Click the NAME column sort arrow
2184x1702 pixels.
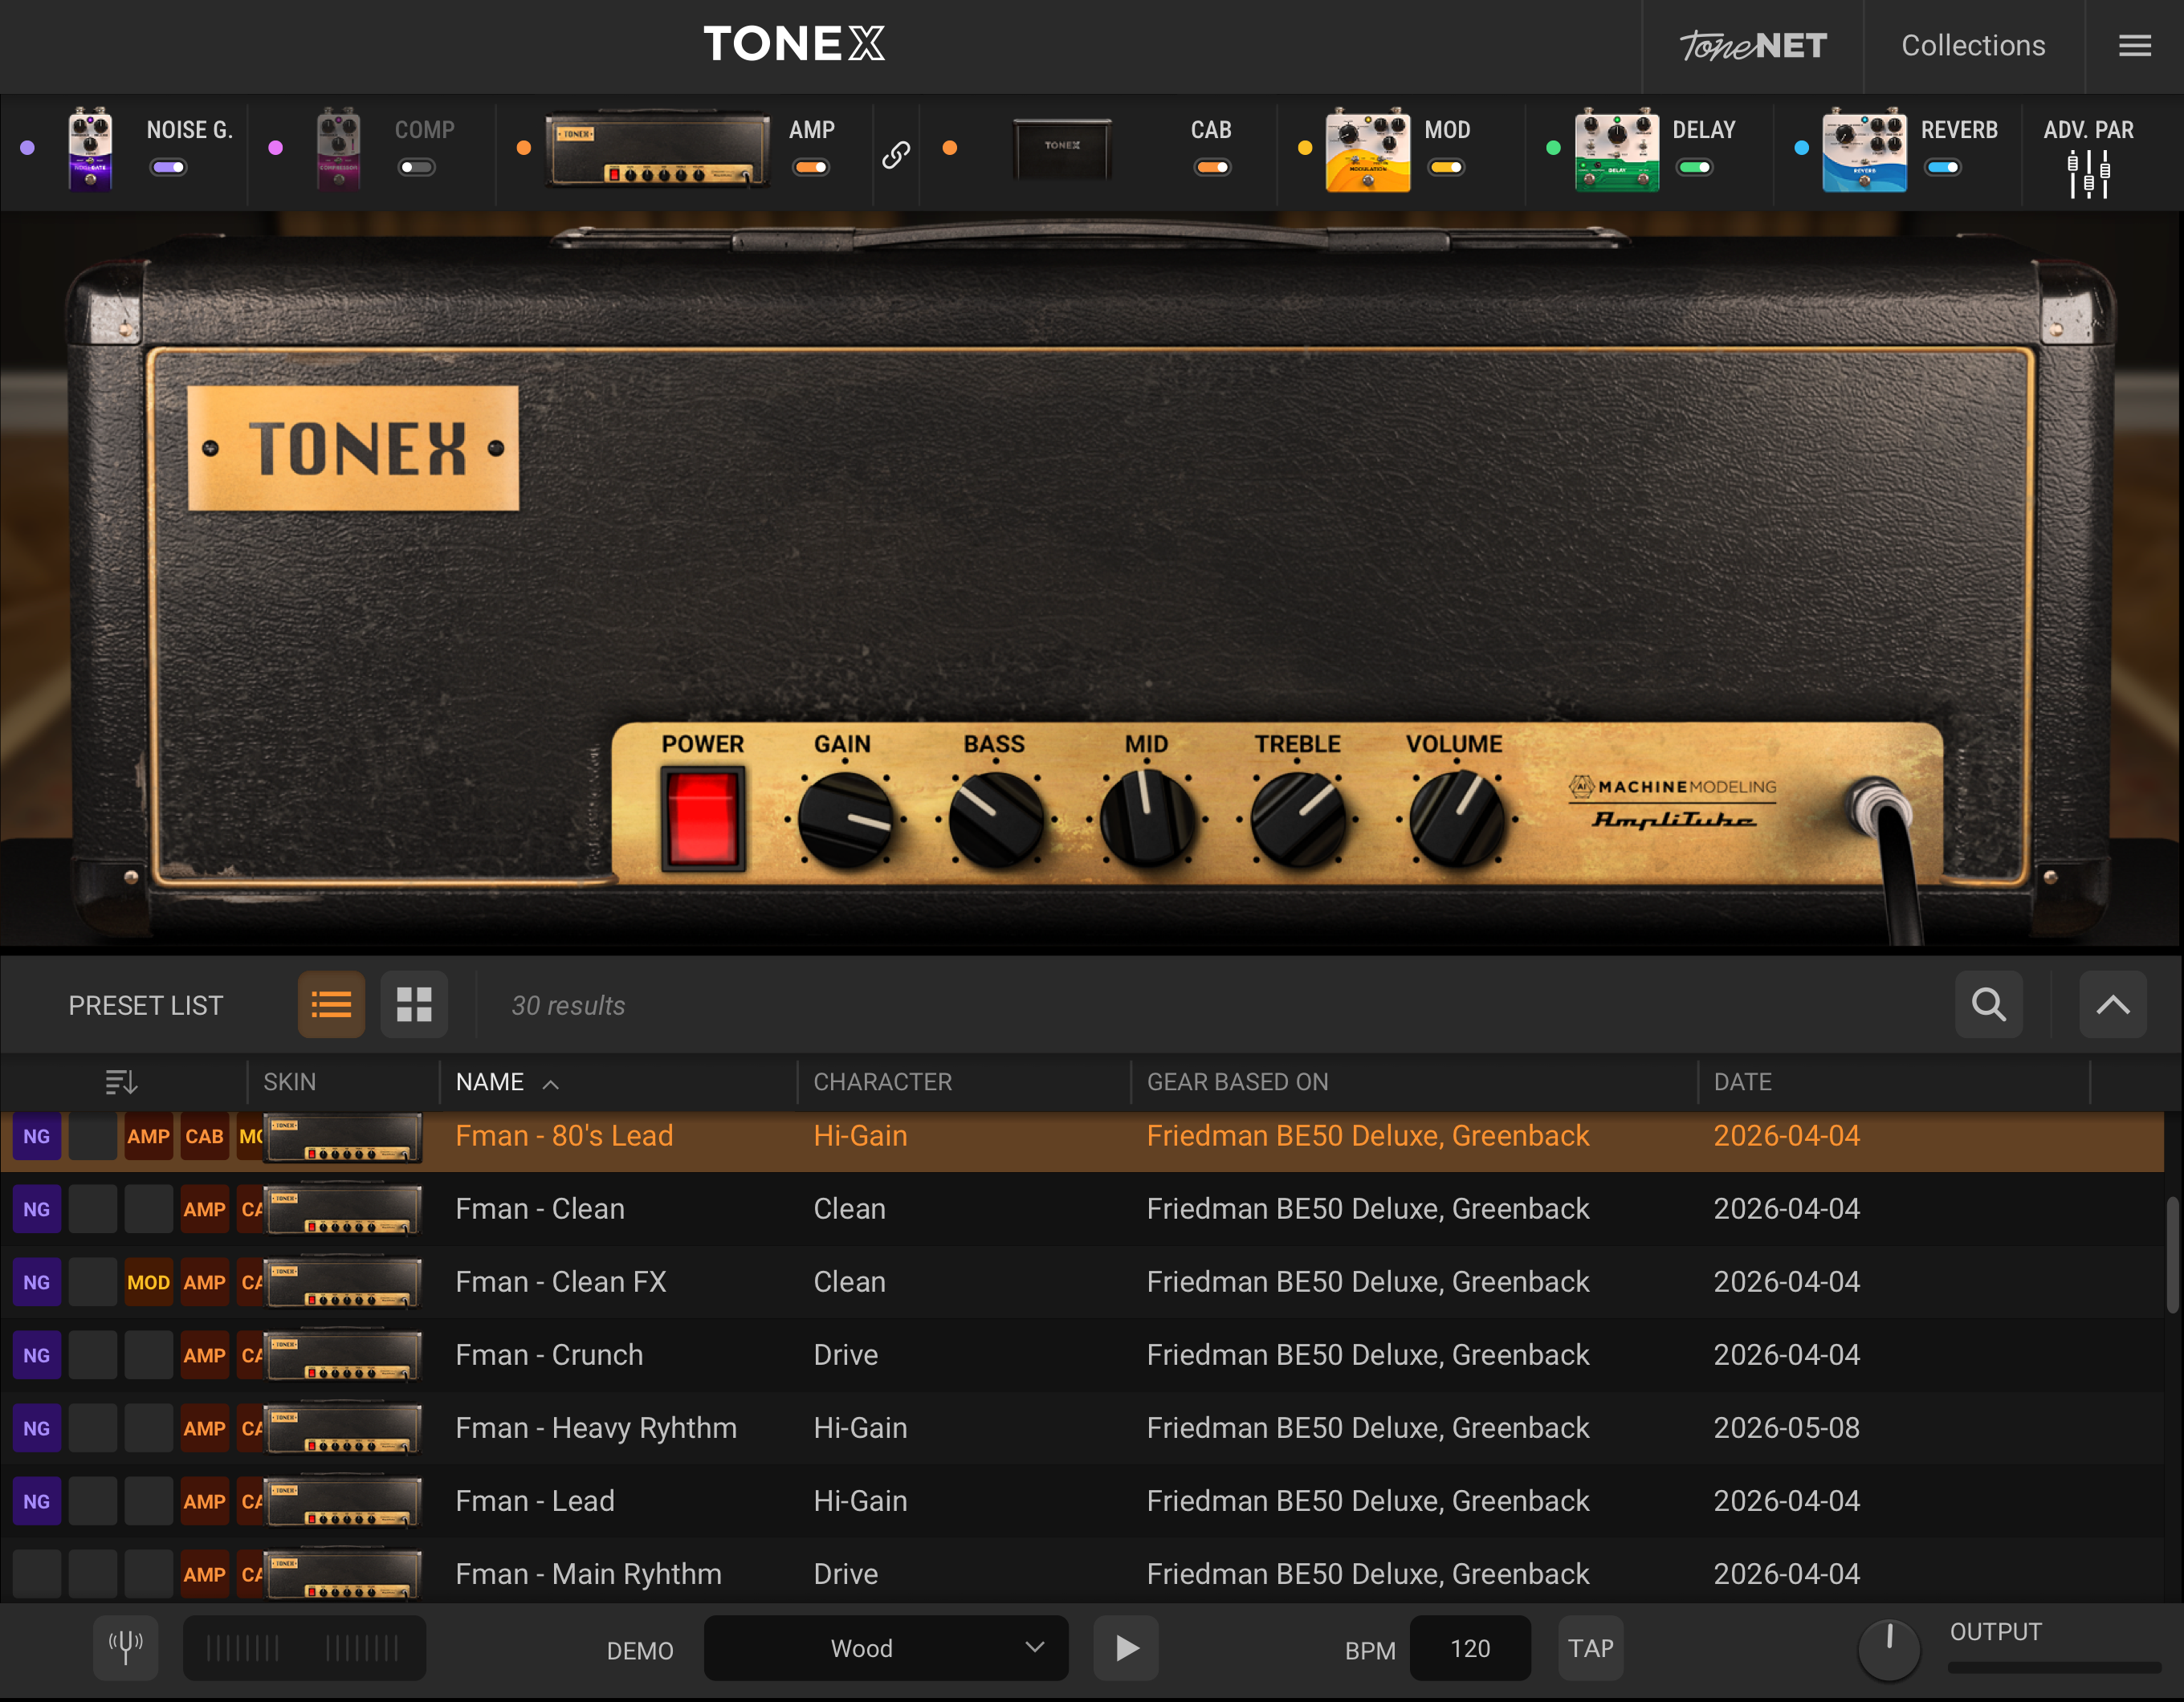click(x=551, y=1084)
